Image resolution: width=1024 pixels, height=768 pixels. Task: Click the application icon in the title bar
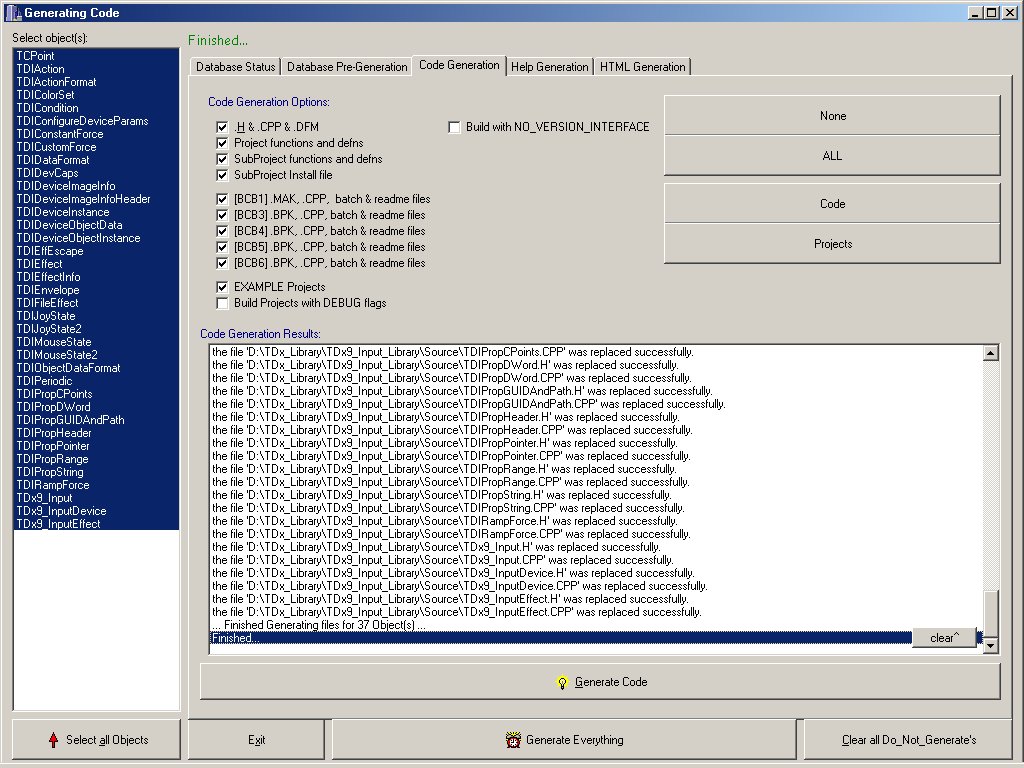pyautogui.click(x=12, y=12)
